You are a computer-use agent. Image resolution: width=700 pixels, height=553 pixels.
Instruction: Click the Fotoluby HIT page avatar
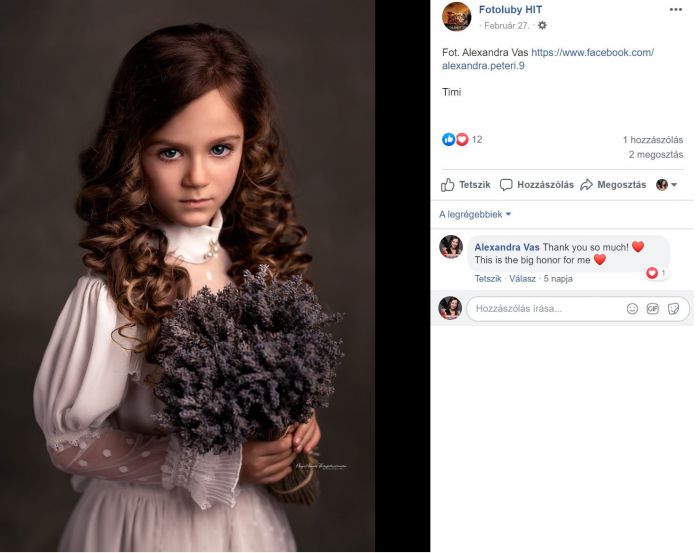[456, 17]
